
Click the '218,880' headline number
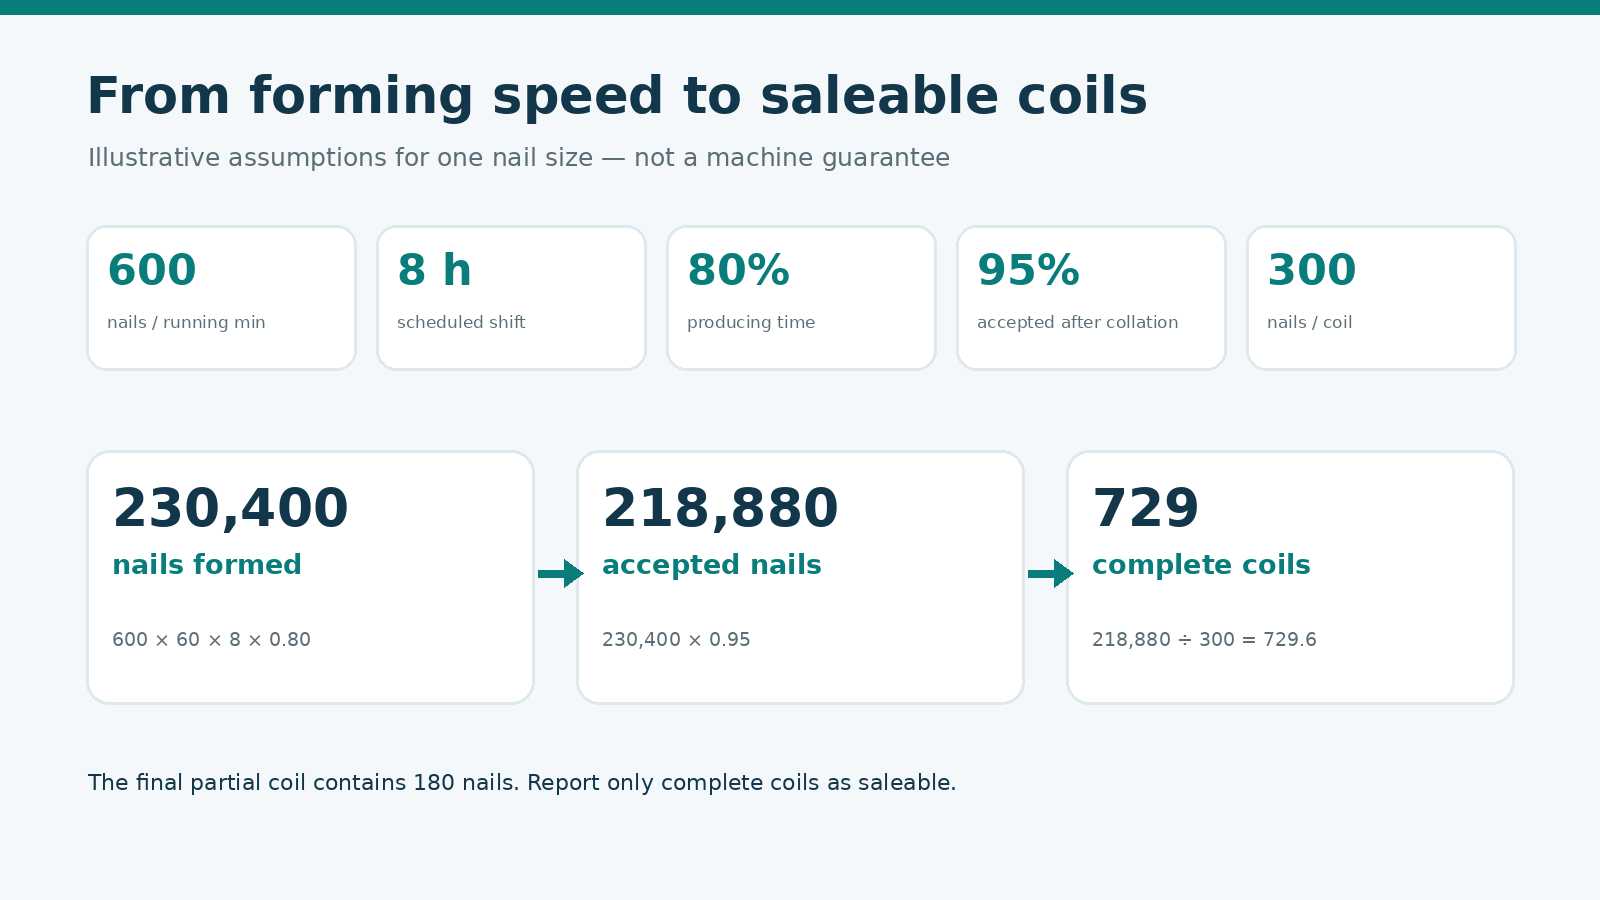click(x=720, y=509)
